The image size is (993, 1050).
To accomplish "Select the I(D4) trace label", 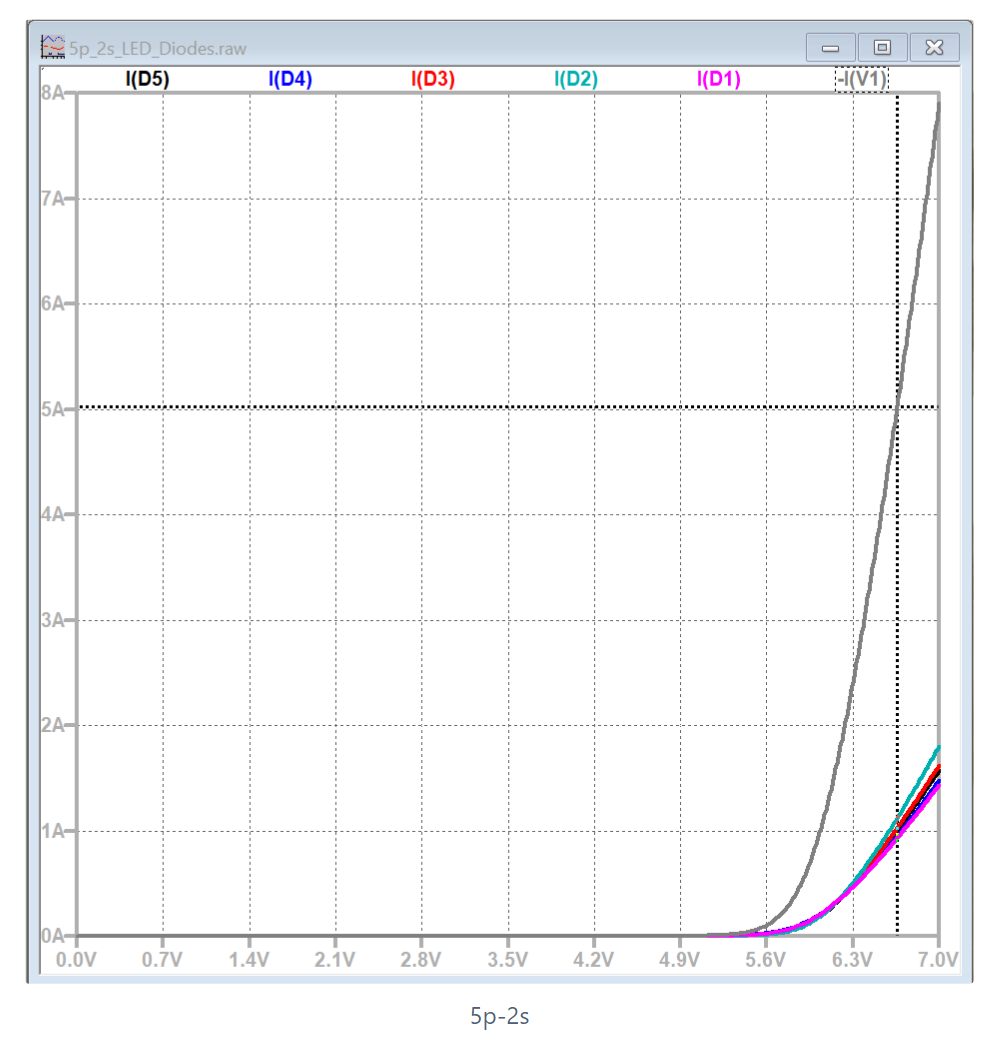I will pos(290,79).
